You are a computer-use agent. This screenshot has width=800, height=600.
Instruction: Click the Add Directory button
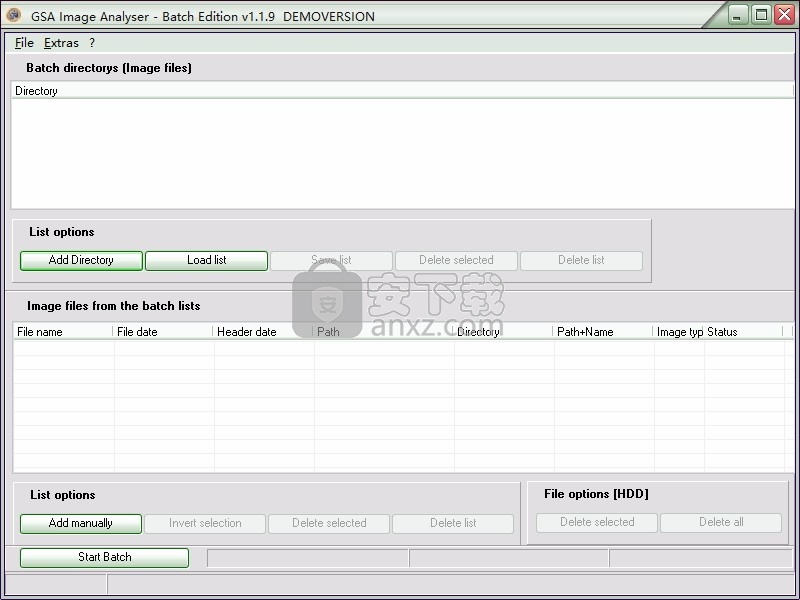(81, 260)
